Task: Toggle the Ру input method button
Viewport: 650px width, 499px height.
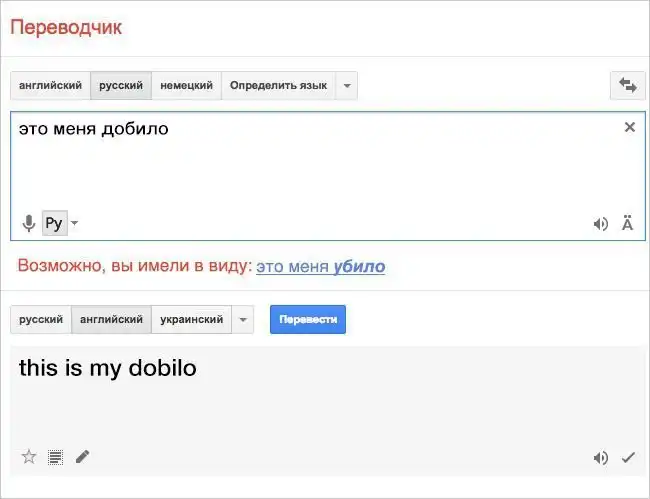Action: tap(54, 223)
